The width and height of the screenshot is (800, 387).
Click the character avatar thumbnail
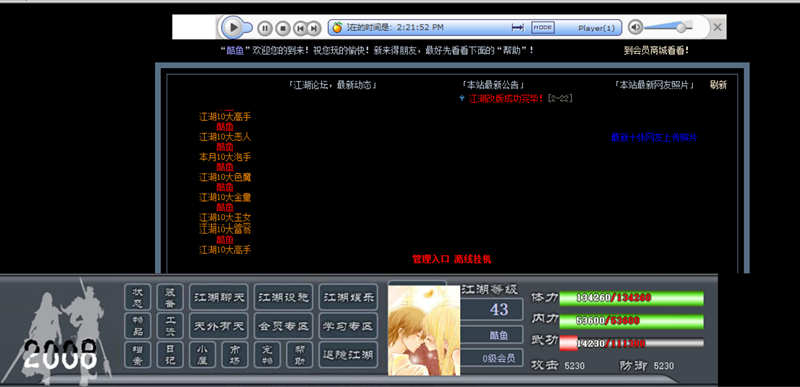(x=424, y=330)
